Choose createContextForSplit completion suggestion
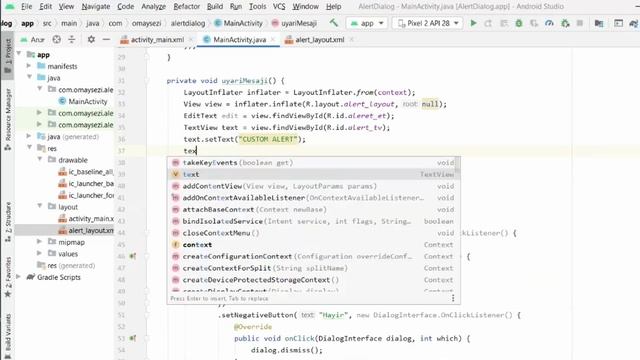The image size is (640, 360). tap(313, 268)
